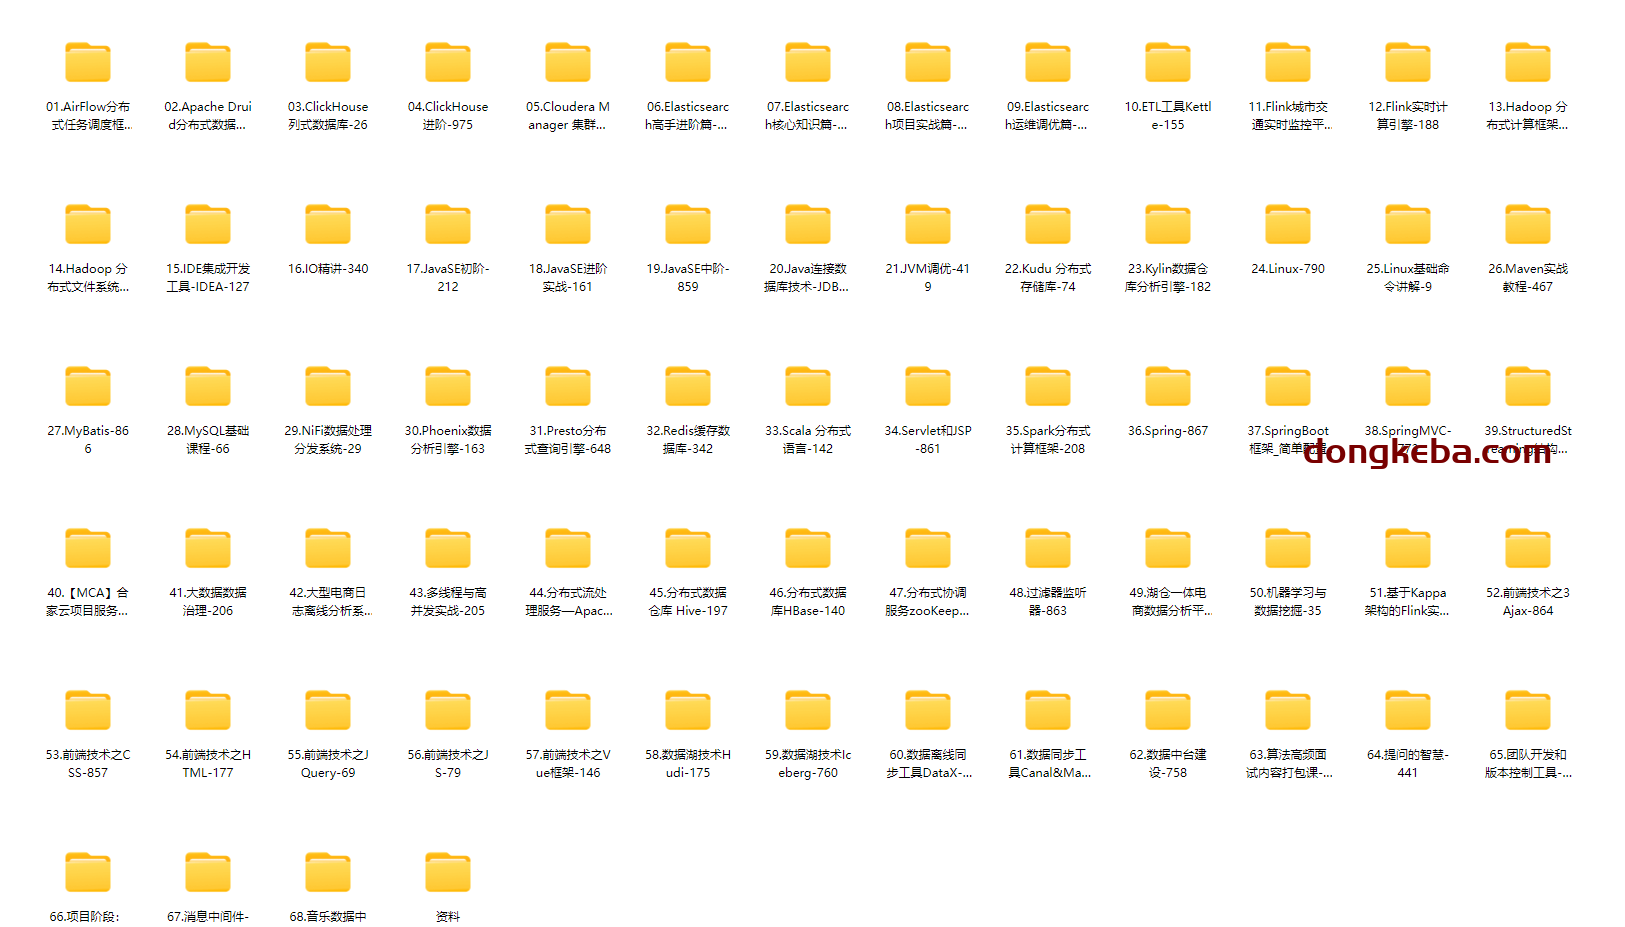The height and width of the screenshot is (927, 1625).
Task: Select folder 45.分布式数据仓库 Hive-197
Action: pos(688,548)
